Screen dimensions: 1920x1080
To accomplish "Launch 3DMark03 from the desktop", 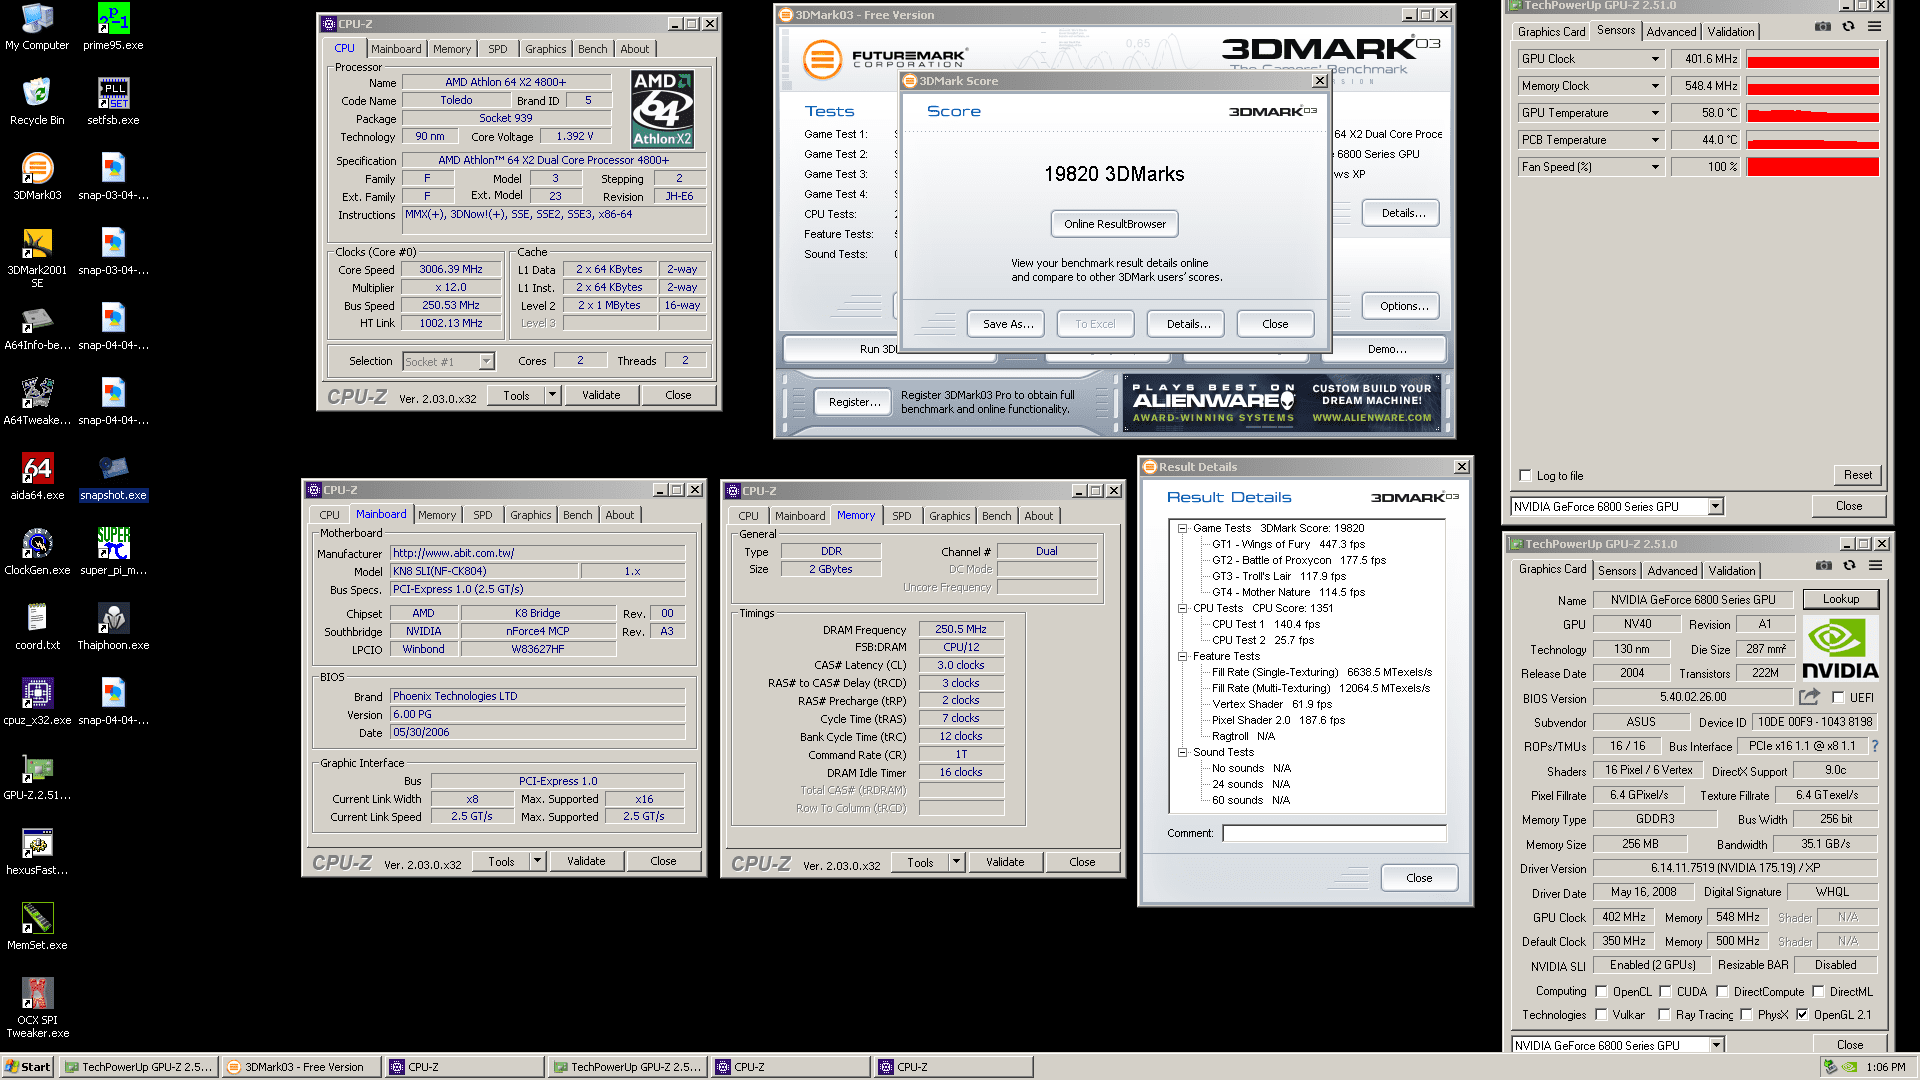I will point(37,176).
